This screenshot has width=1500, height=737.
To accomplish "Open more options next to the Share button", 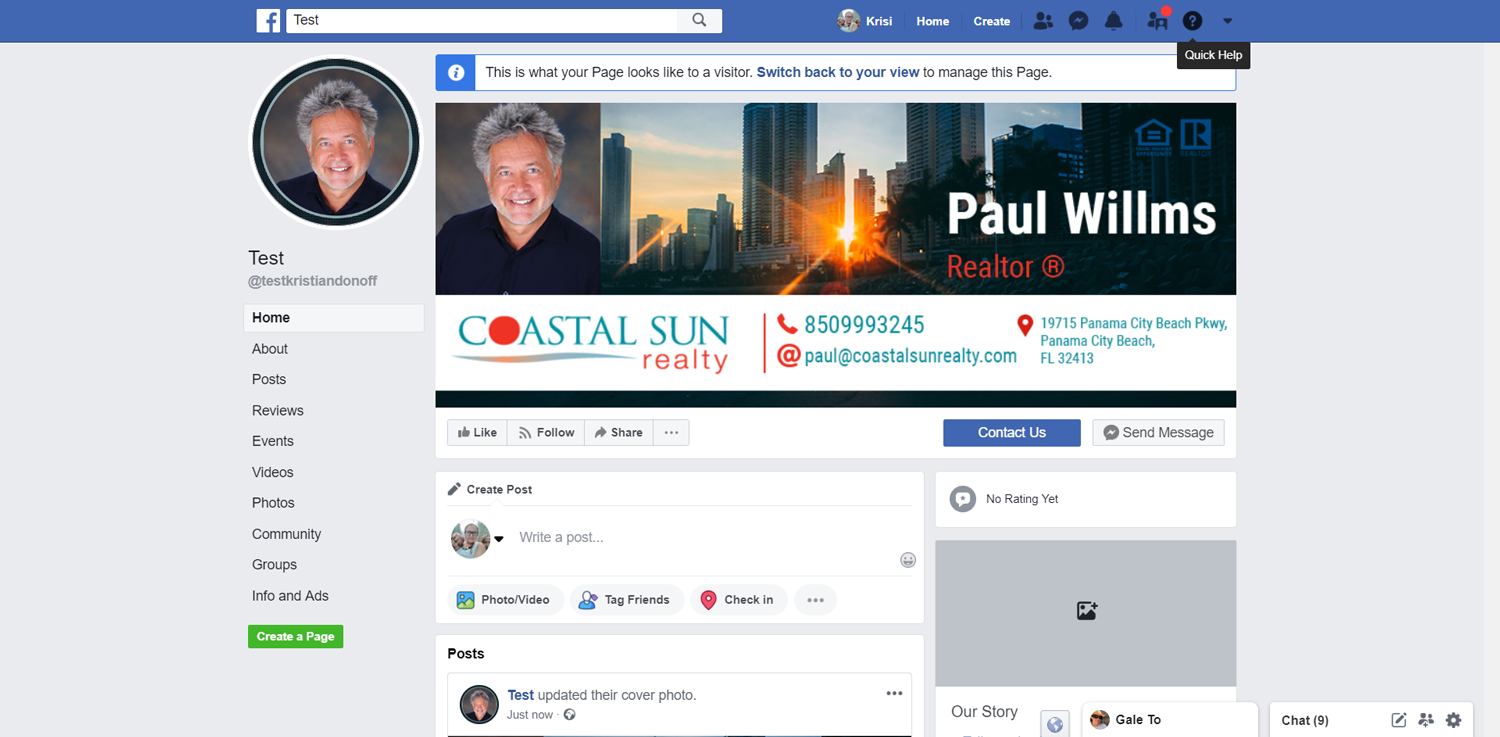I will coord(671,432).
